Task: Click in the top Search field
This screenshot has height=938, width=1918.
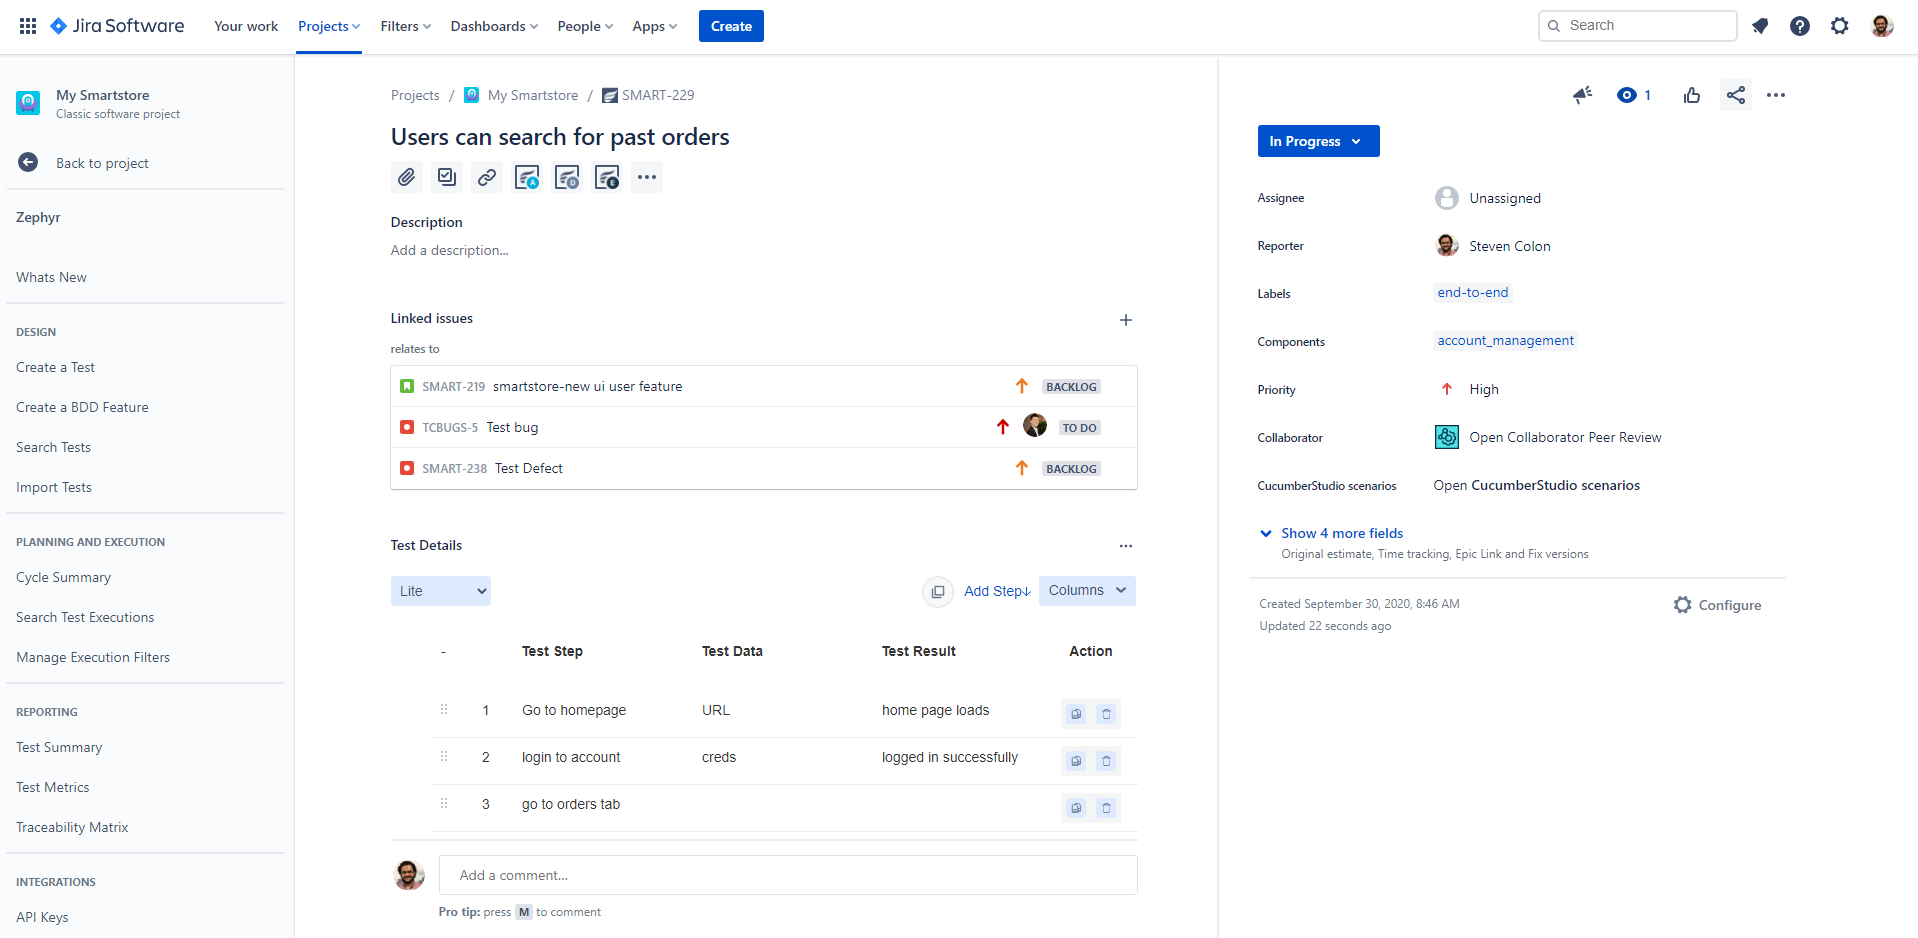Action: [1637, 26]
